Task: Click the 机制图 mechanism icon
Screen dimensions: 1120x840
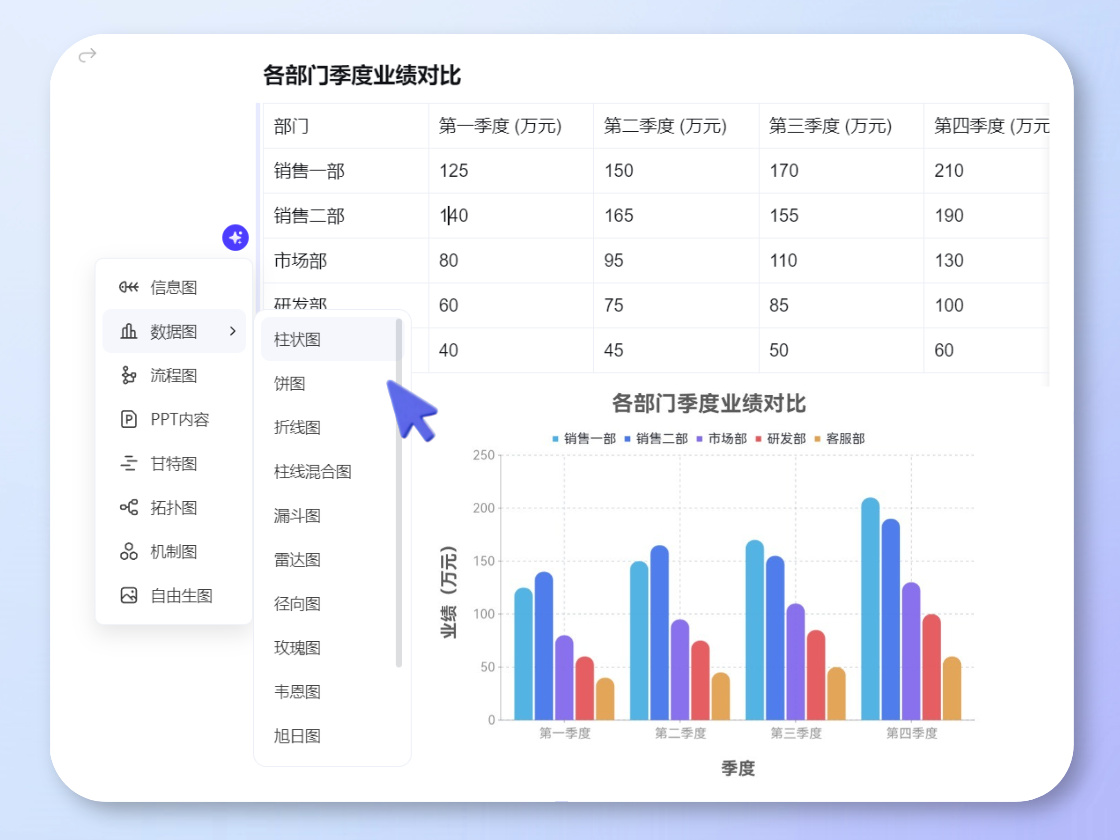Action: [x=128, y=552]
